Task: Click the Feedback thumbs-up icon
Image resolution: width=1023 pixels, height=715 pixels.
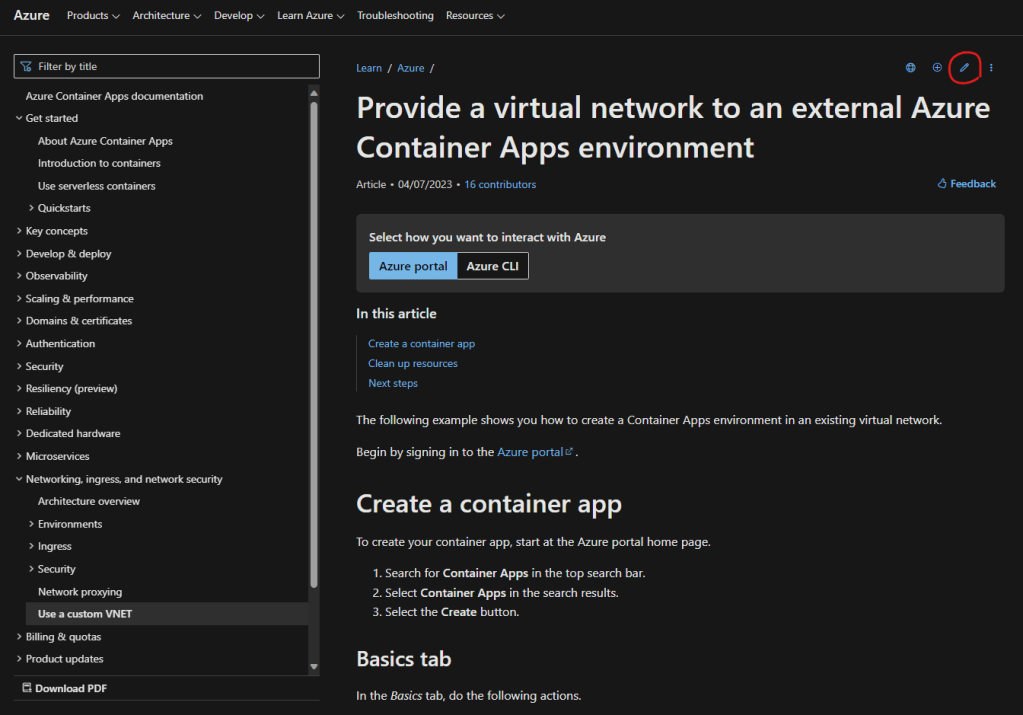Action: point(942,184)
